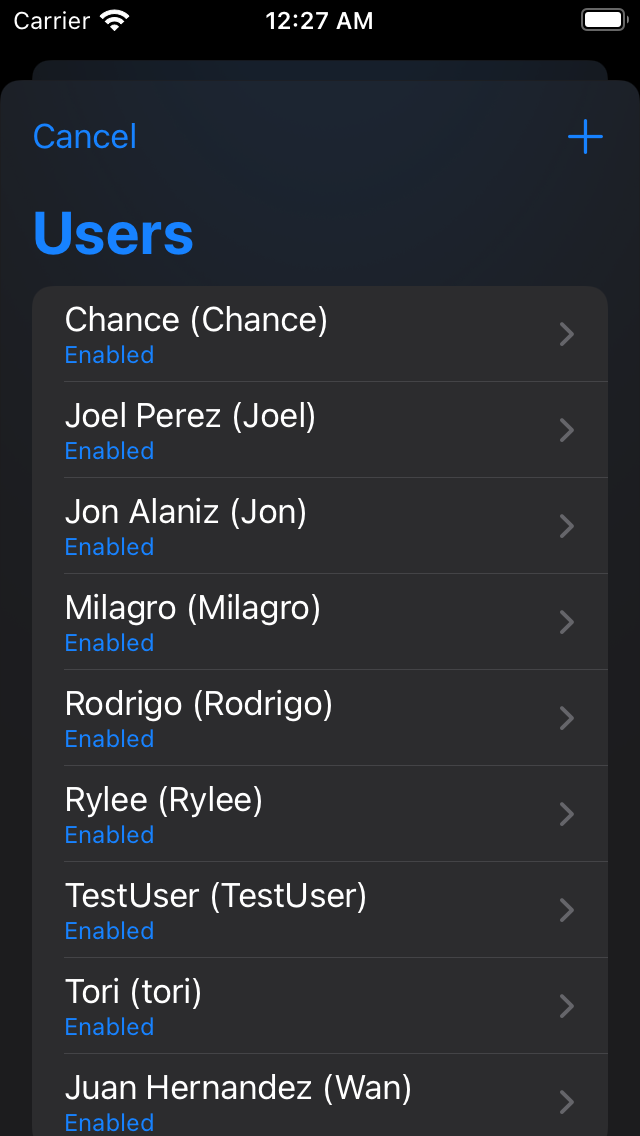Tap Cancel to dismiss the Users screen
This screenshot has width=640, height=1136.
coord(84,137)
